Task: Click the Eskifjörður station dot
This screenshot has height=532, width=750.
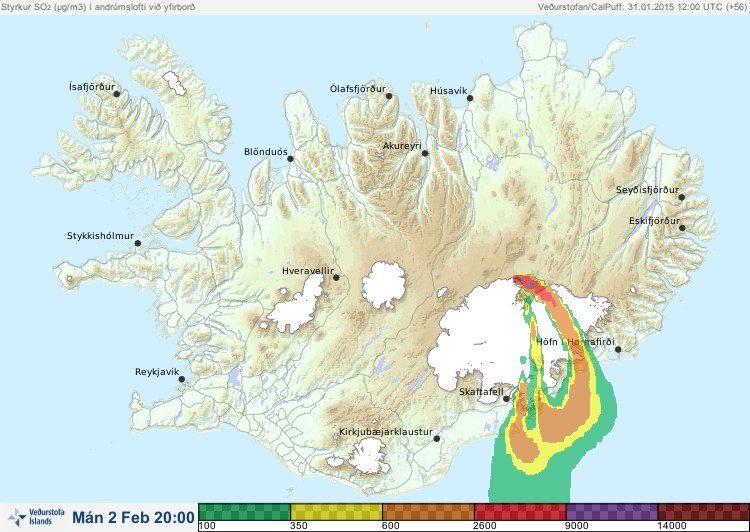Action: click(682, 228)
